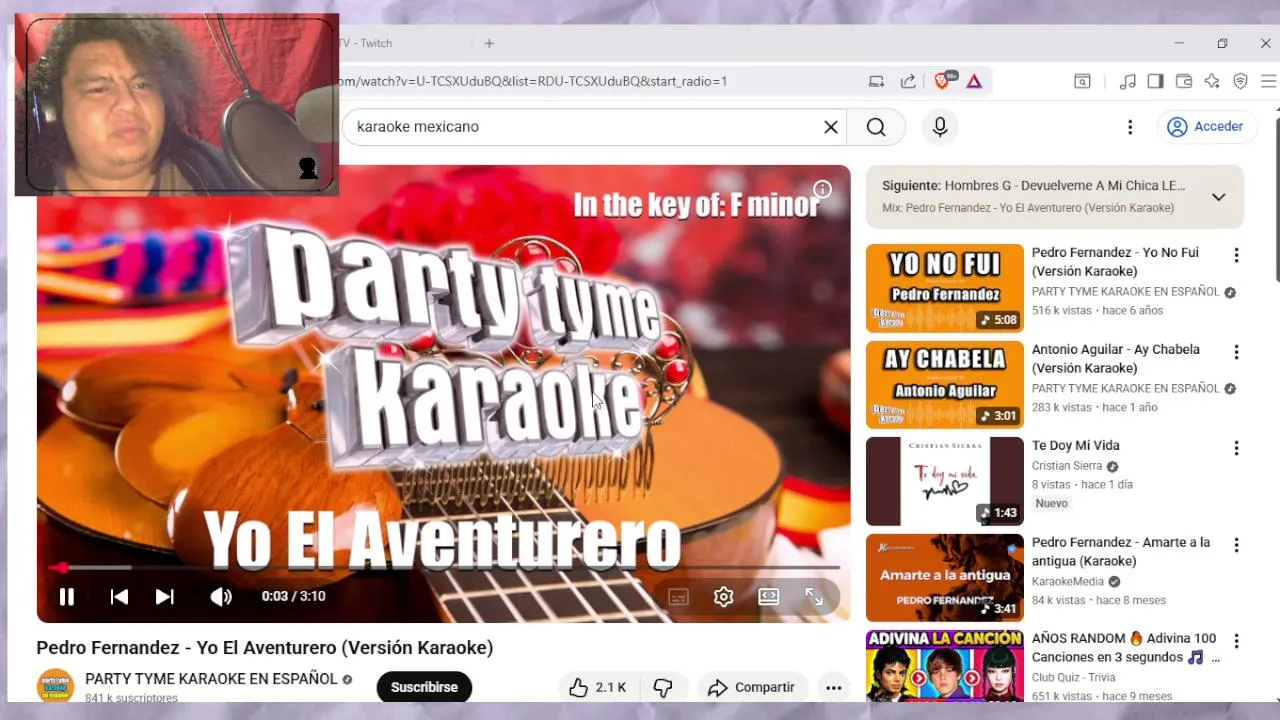Clear the YouTube search box text
Screen dimensions: 1280x720
pos(830,127)
